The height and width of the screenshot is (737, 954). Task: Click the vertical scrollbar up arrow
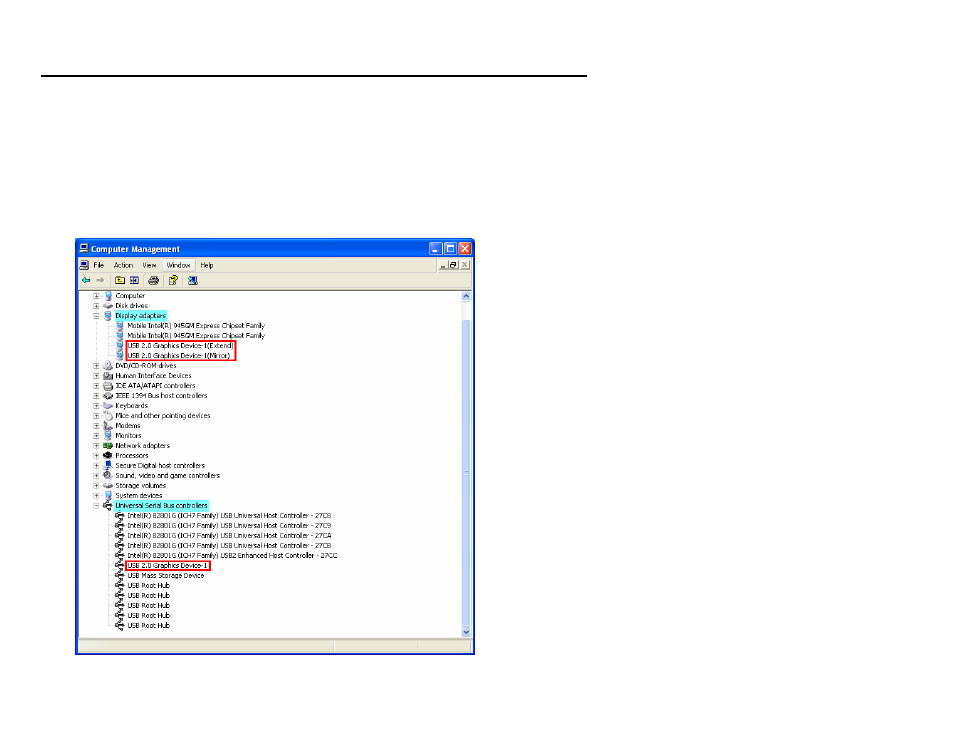click(466, 296)
